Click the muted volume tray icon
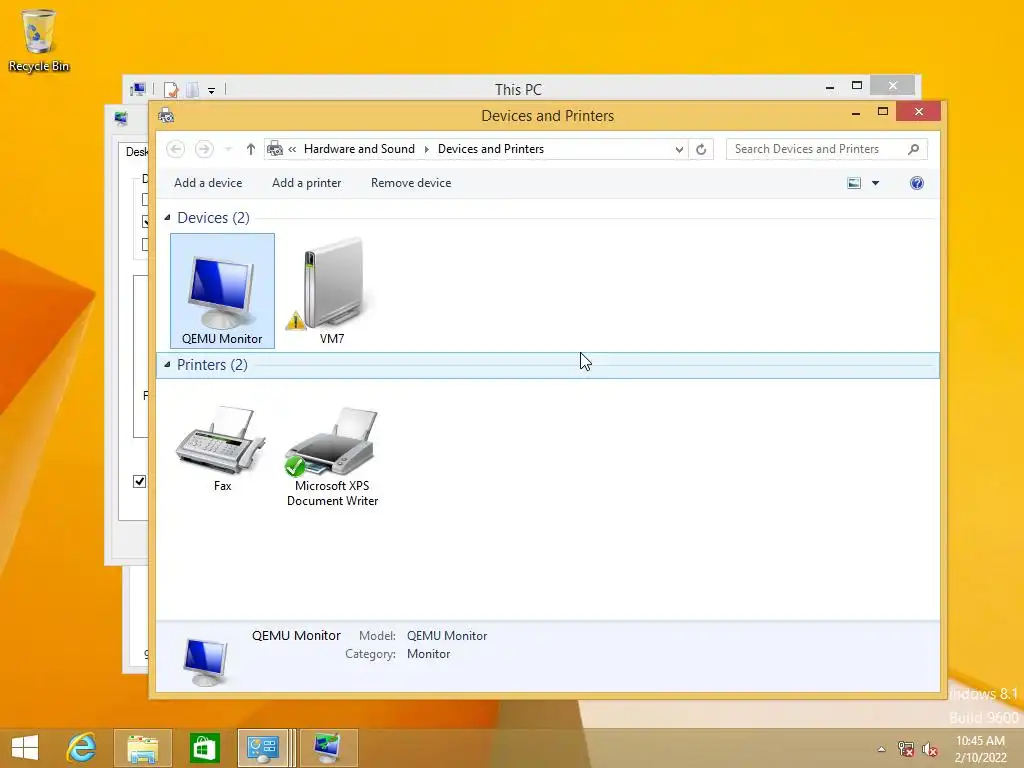1024x768 pixels. coord(929,748)
